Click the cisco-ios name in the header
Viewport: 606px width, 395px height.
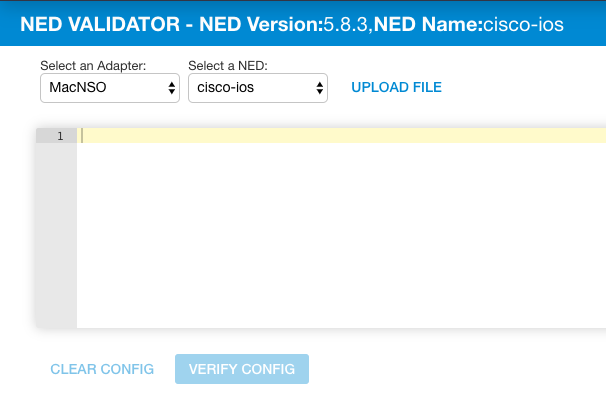(523, 24)
